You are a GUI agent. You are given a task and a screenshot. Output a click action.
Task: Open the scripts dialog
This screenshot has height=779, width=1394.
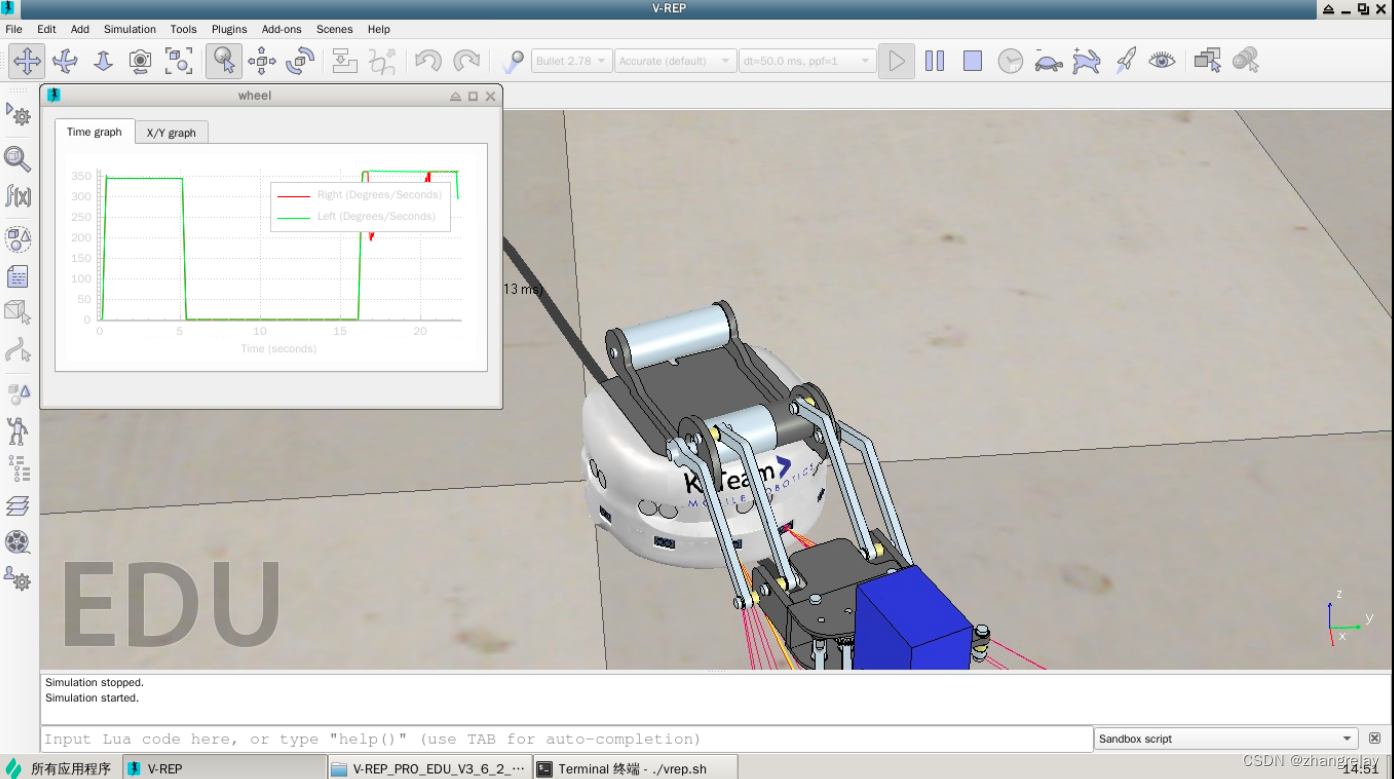18,276
